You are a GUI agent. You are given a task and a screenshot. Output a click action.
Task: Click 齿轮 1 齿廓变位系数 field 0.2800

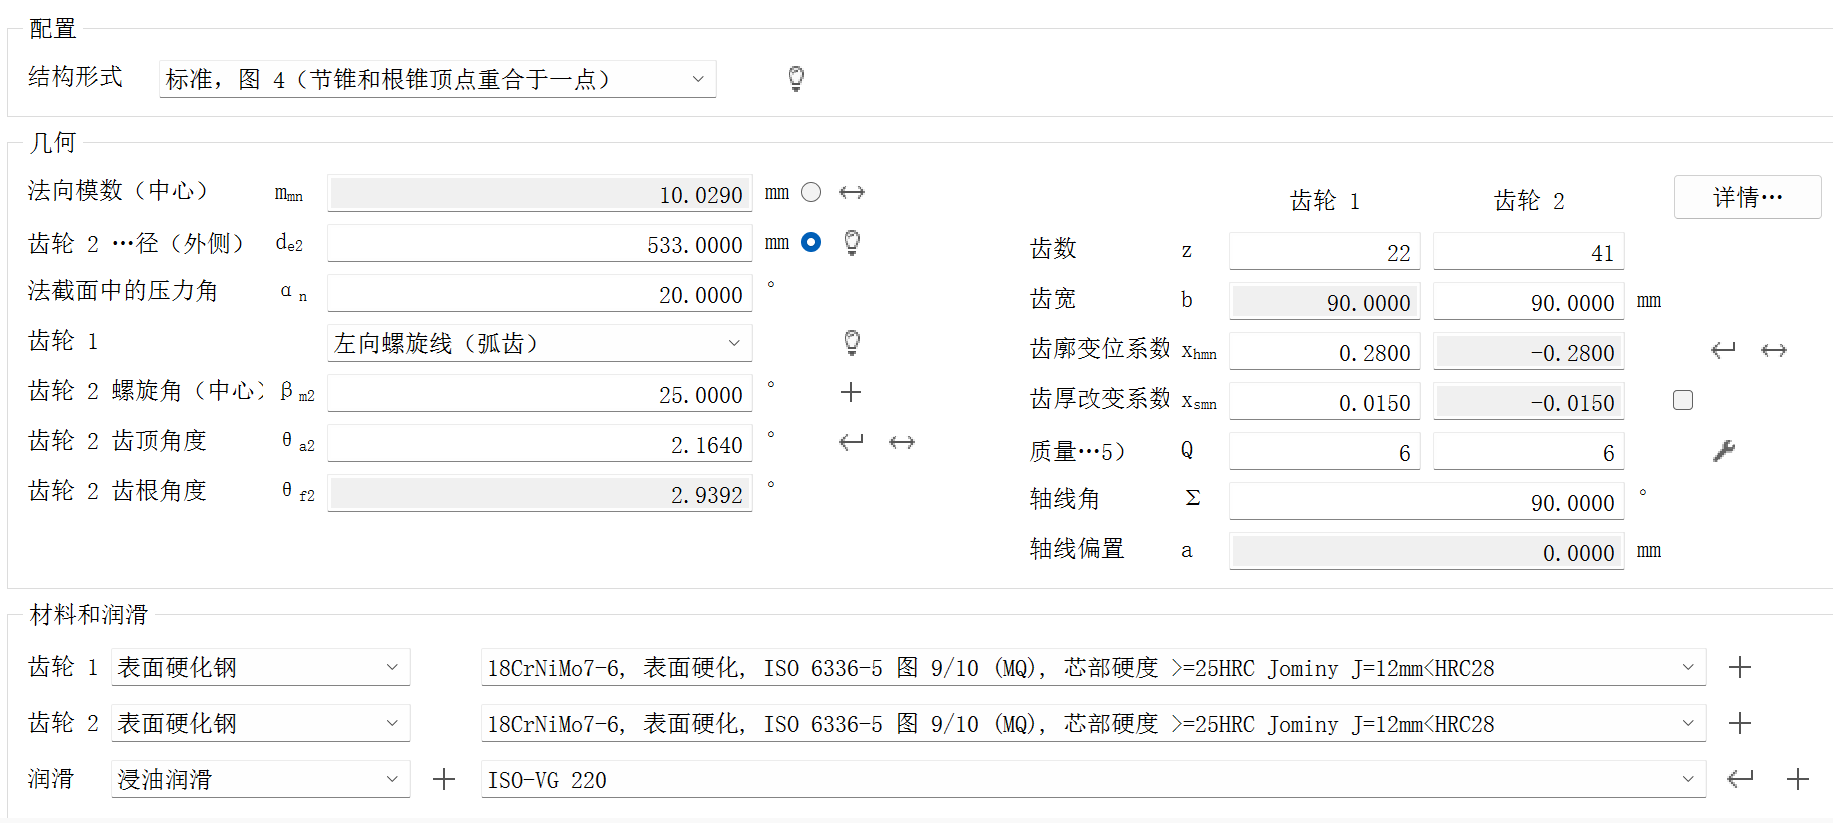tap(1325, 351)
